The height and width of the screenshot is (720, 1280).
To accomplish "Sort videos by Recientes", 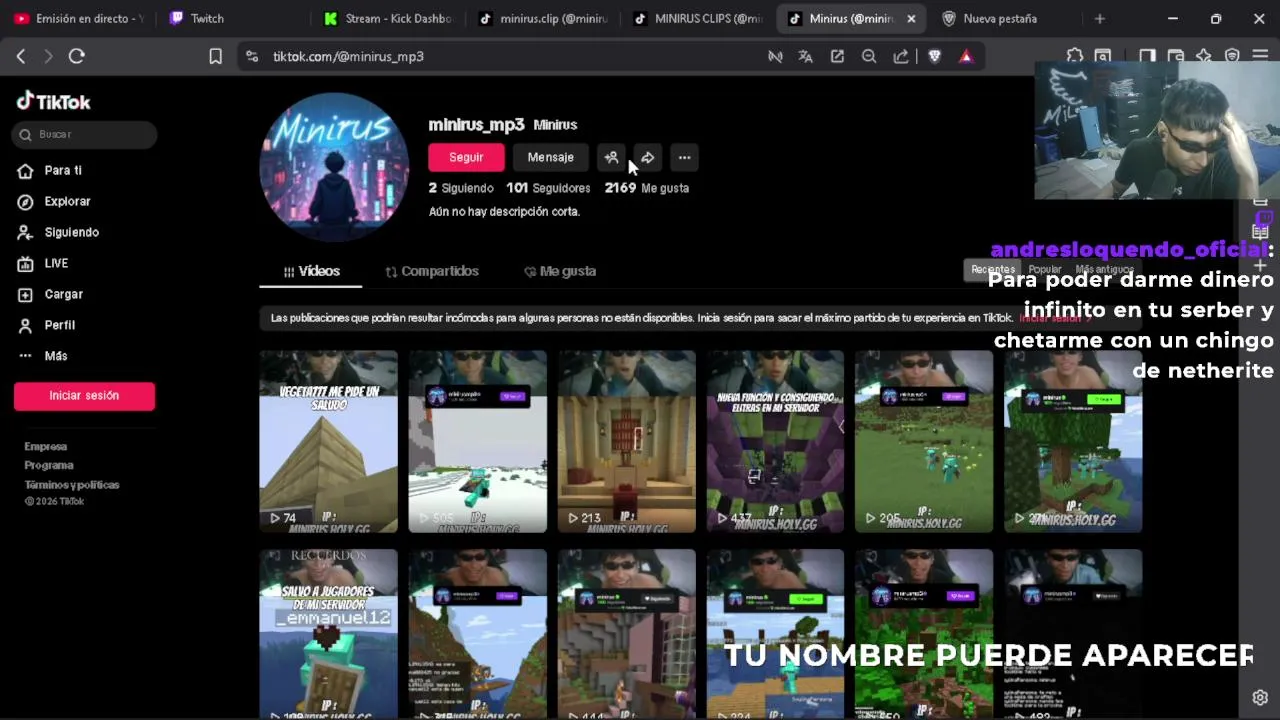I will [993, 270].
